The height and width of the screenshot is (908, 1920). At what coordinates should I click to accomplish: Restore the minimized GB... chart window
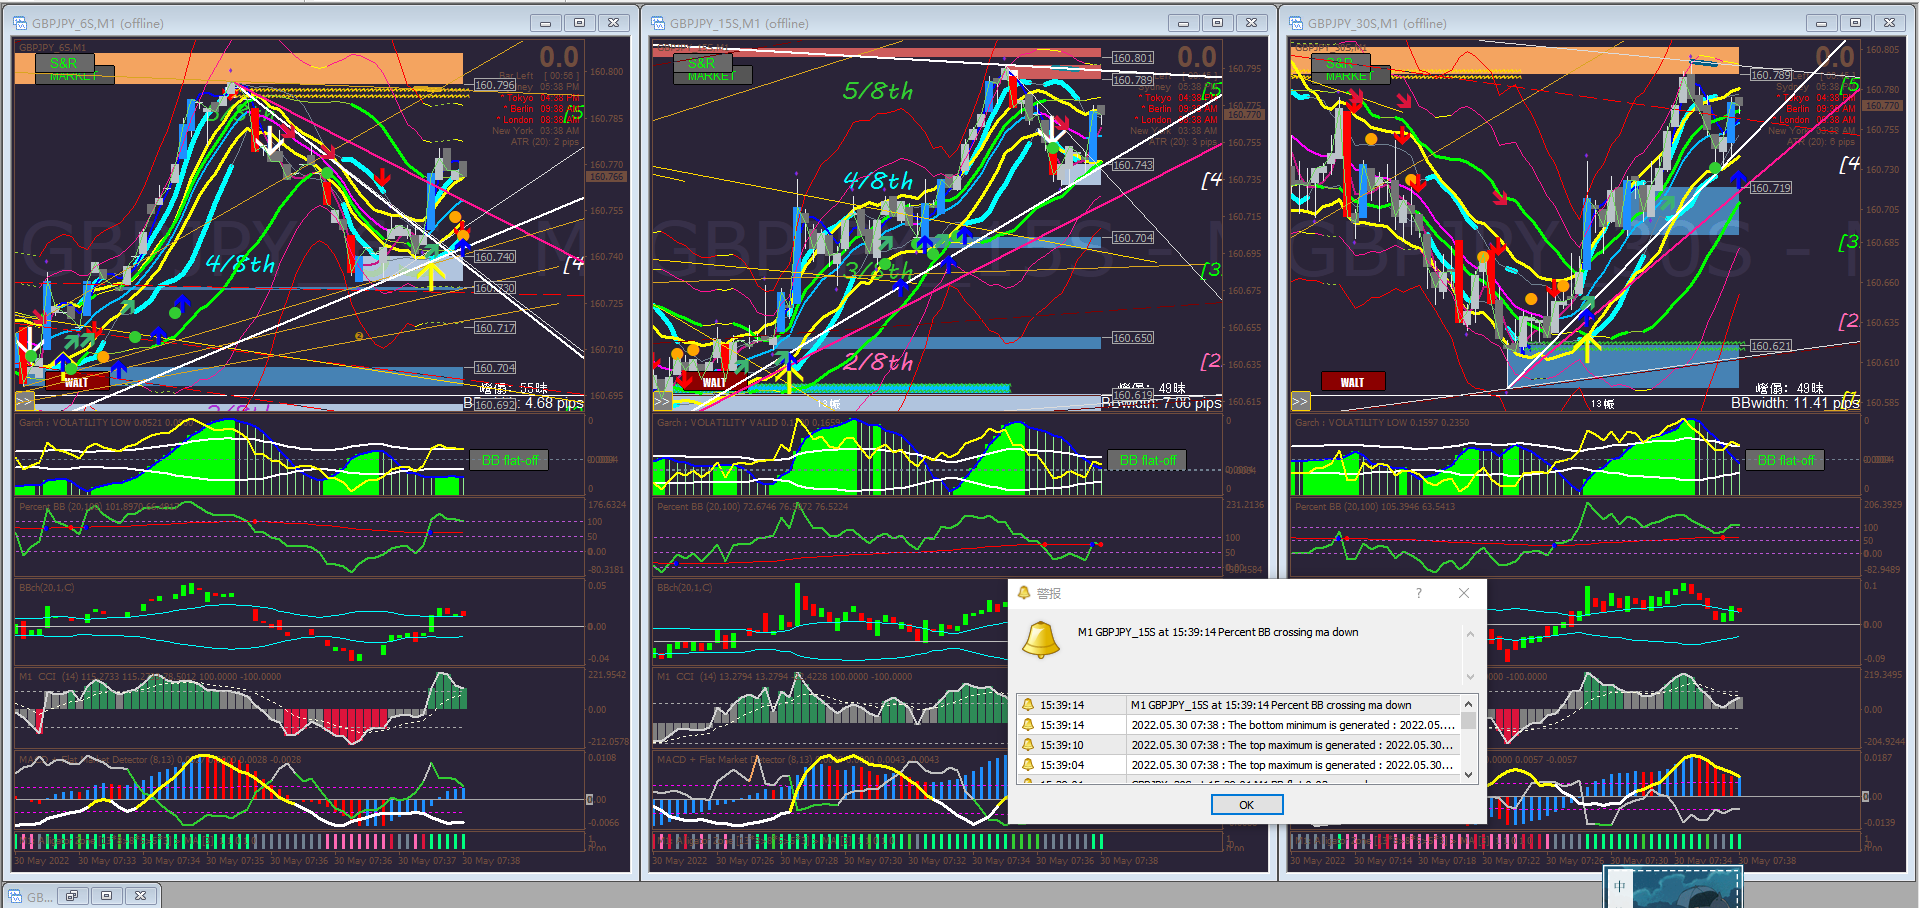[72, 896]
